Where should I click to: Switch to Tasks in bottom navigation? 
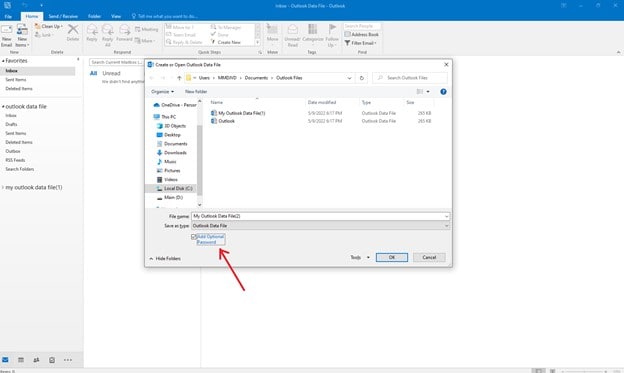(x=52, y=360)
